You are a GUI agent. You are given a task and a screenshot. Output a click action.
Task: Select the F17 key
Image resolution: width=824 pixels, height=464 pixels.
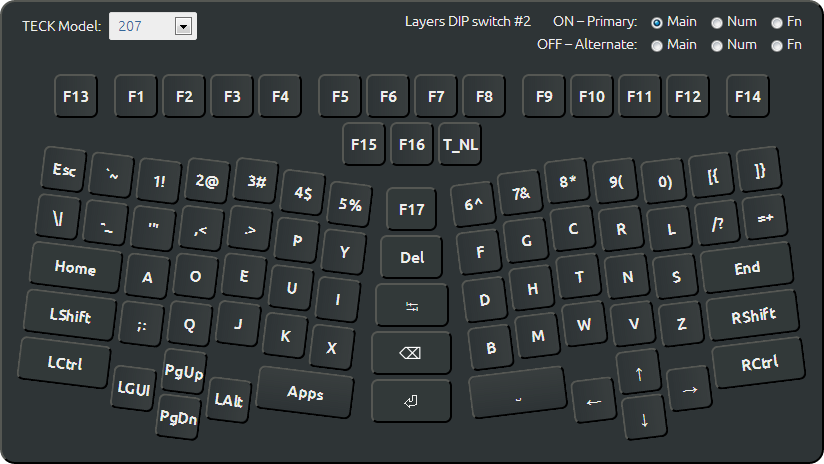point(411,209)
